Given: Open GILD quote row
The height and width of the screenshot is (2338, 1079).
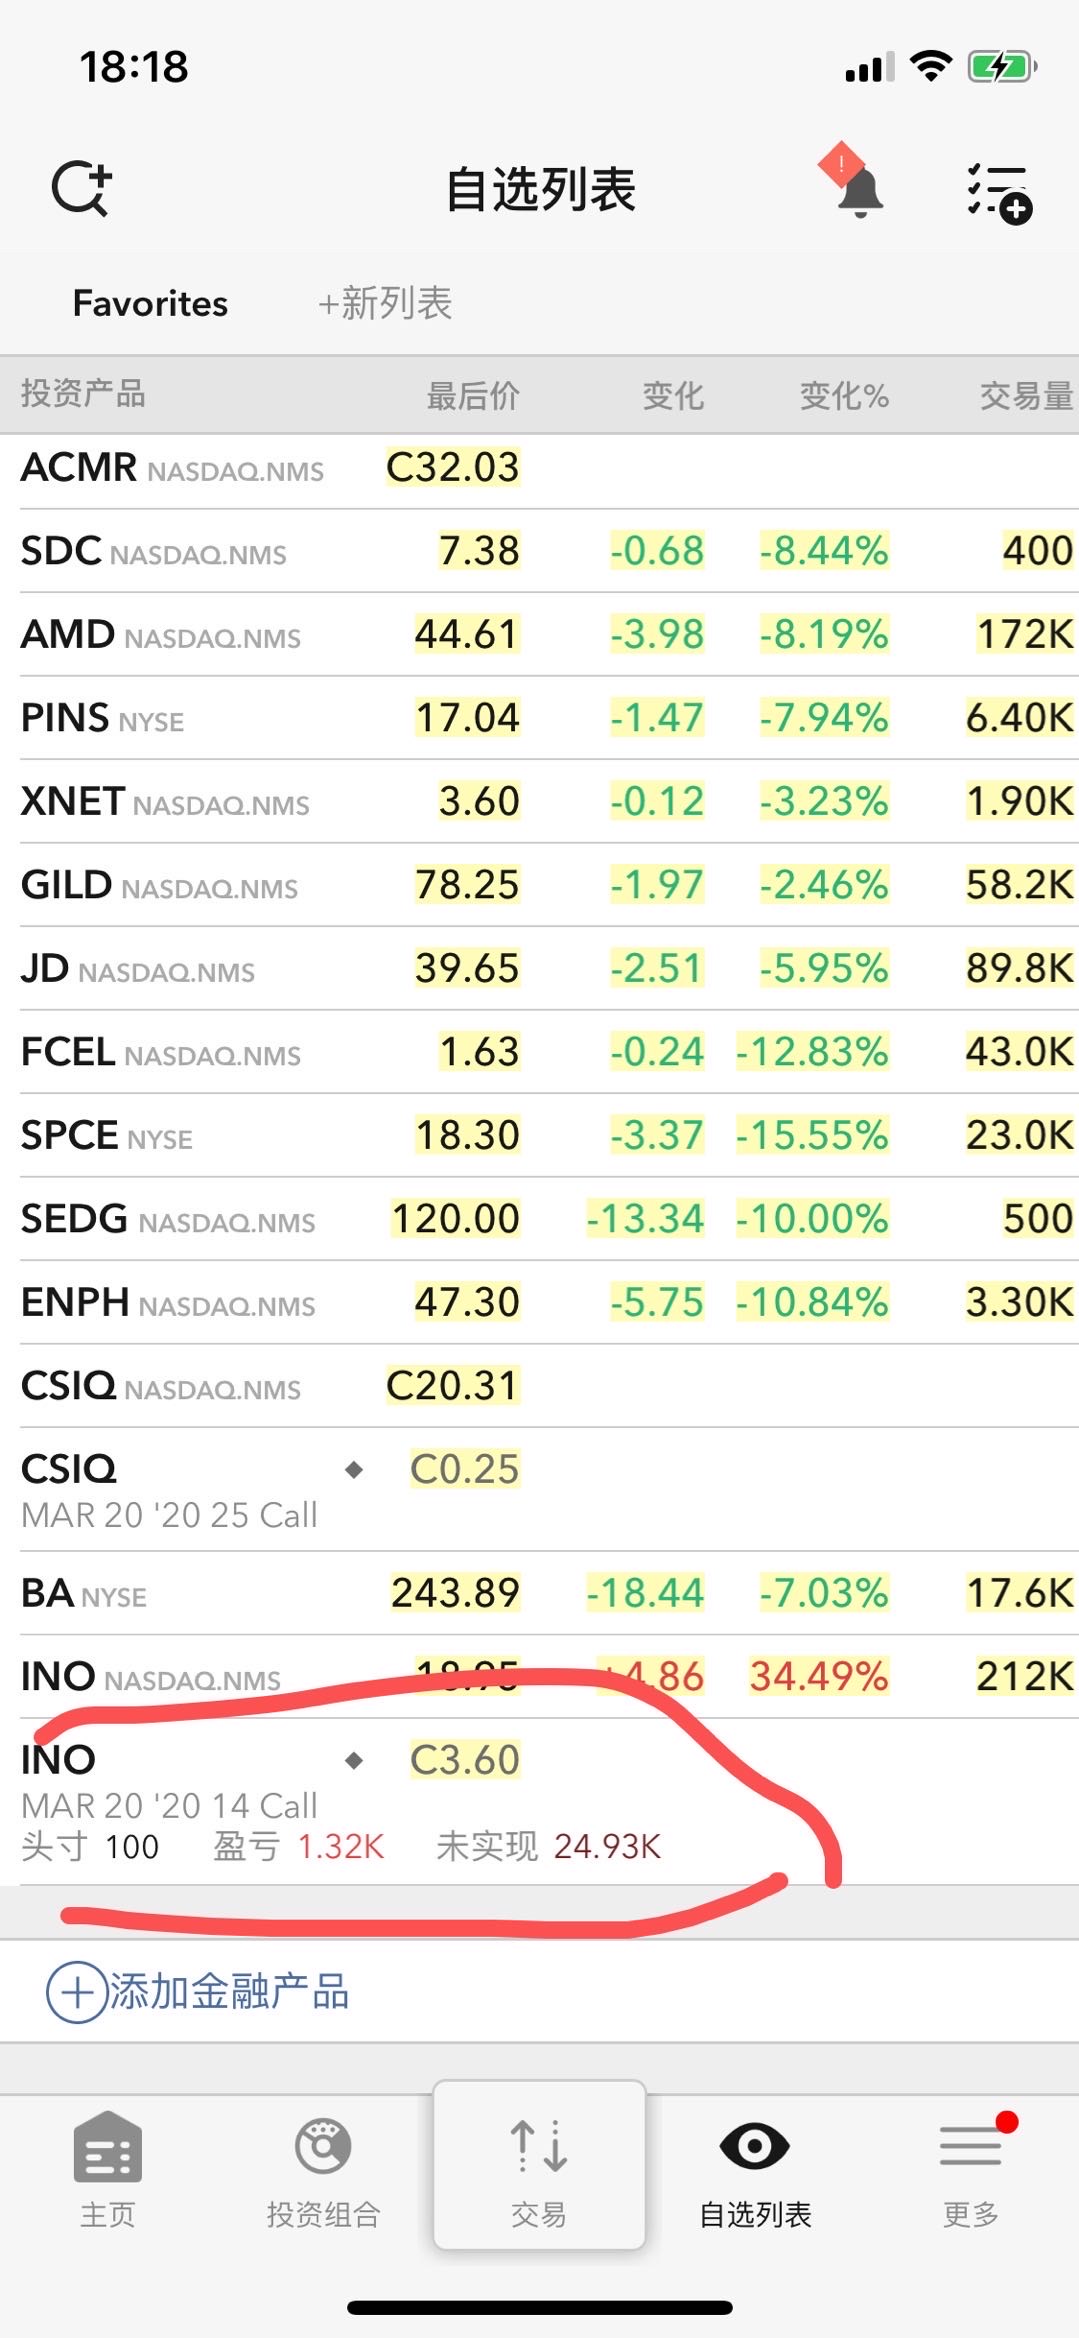Looking at the screenshot, I should point(539,885).
